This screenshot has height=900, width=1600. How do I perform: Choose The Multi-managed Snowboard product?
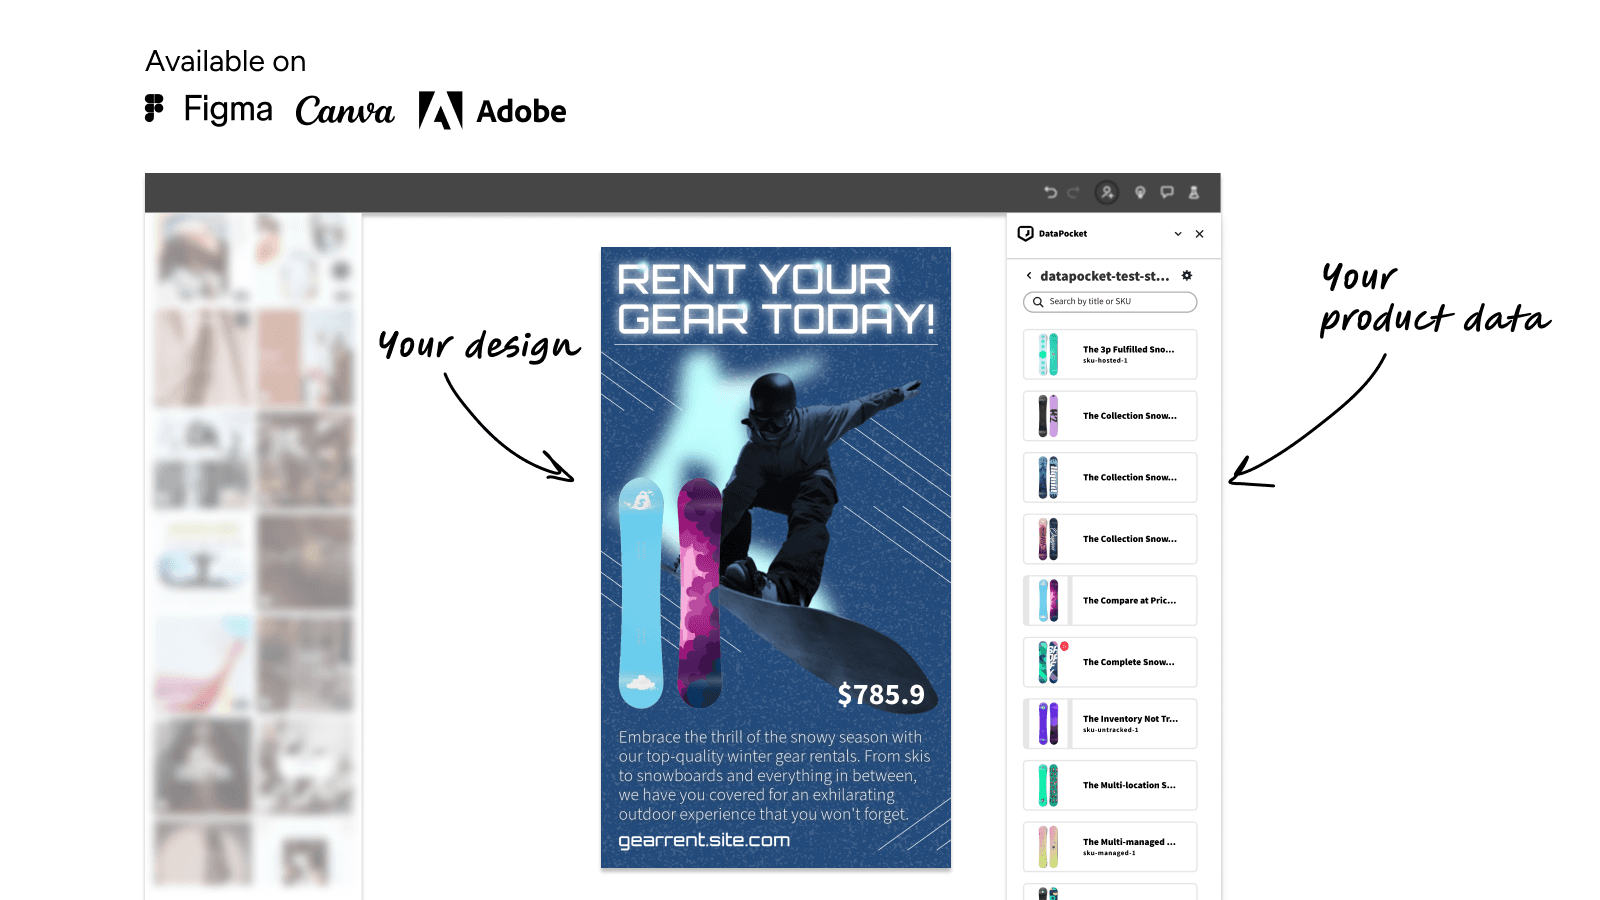(x=1110, y=847)
